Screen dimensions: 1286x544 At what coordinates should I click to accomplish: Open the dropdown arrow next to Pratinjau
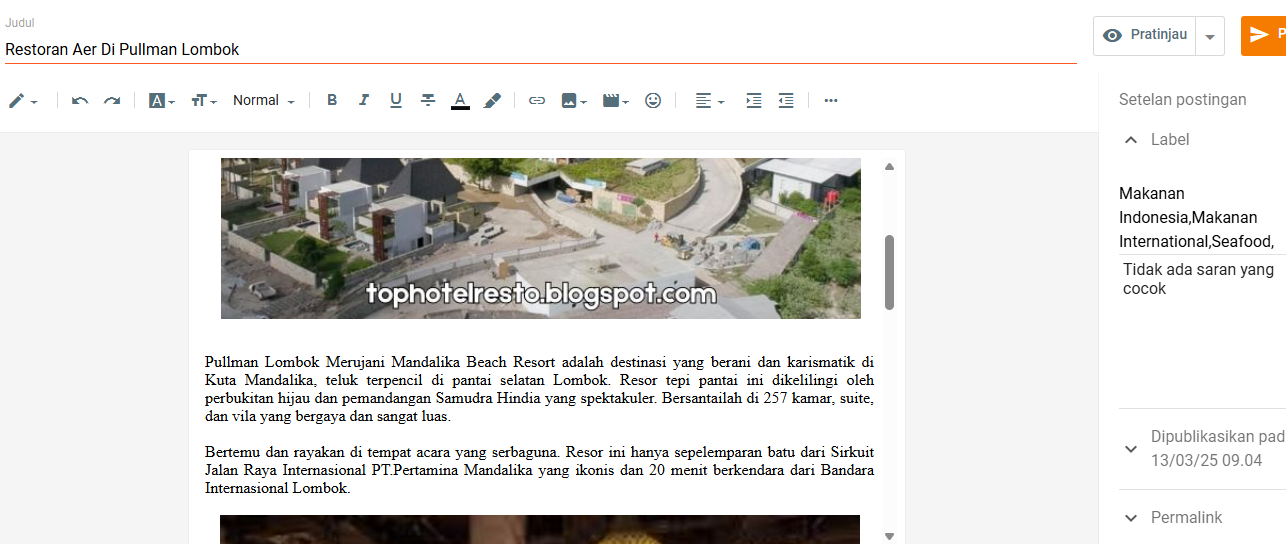[x=1210, y=36]
